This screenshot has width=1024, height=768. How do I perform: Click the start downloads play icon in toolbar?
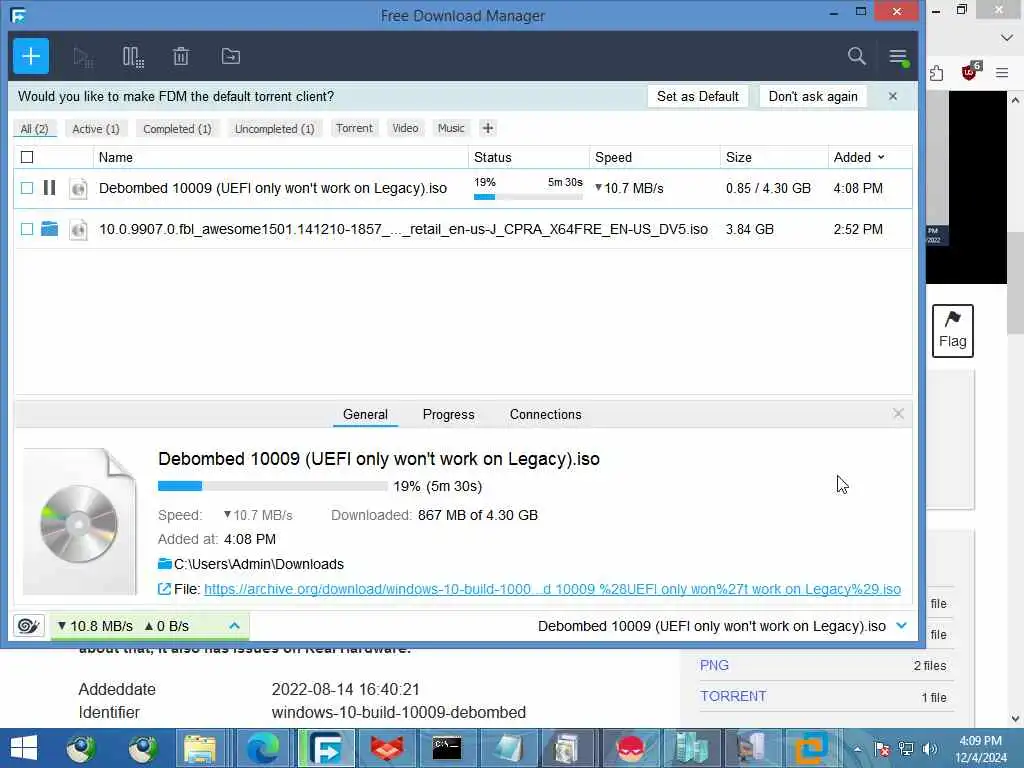pos(82,57)
